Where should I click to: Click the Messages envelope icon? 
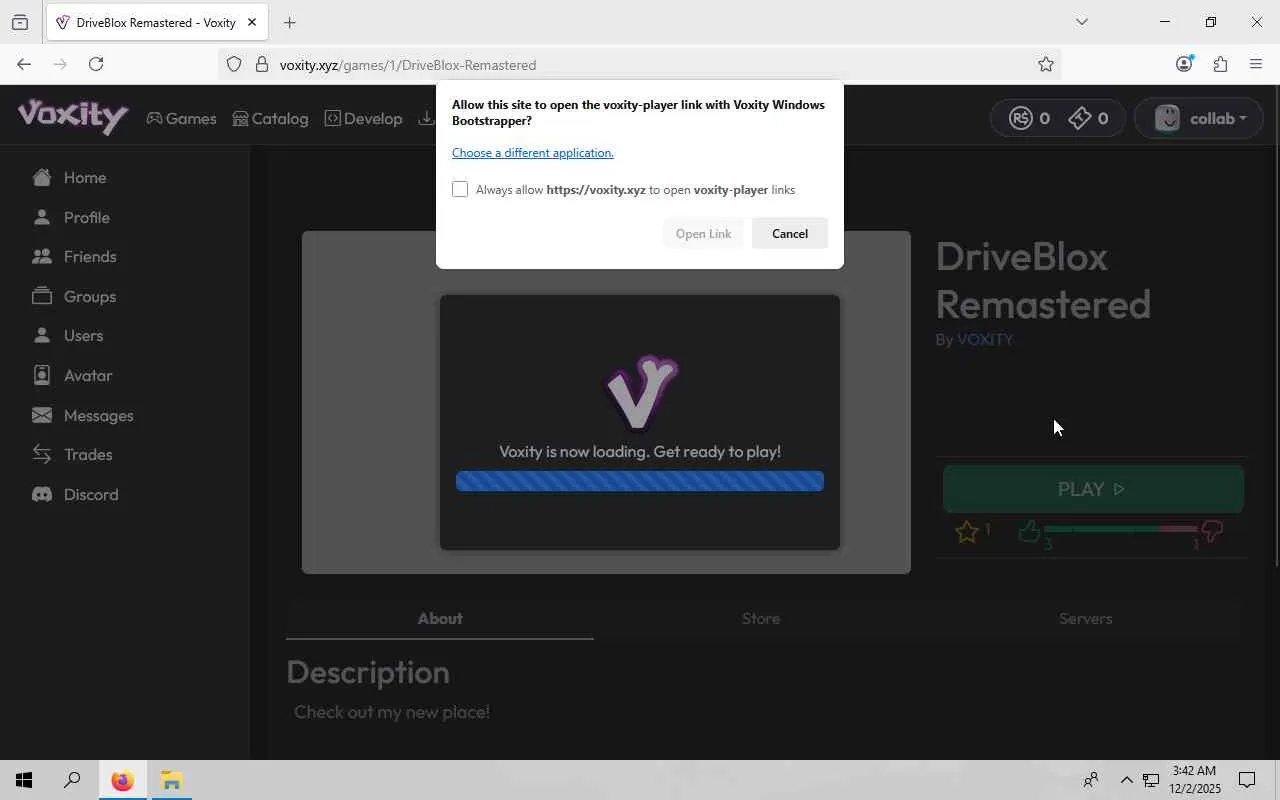pyautogui.click(x=42, y=415)
